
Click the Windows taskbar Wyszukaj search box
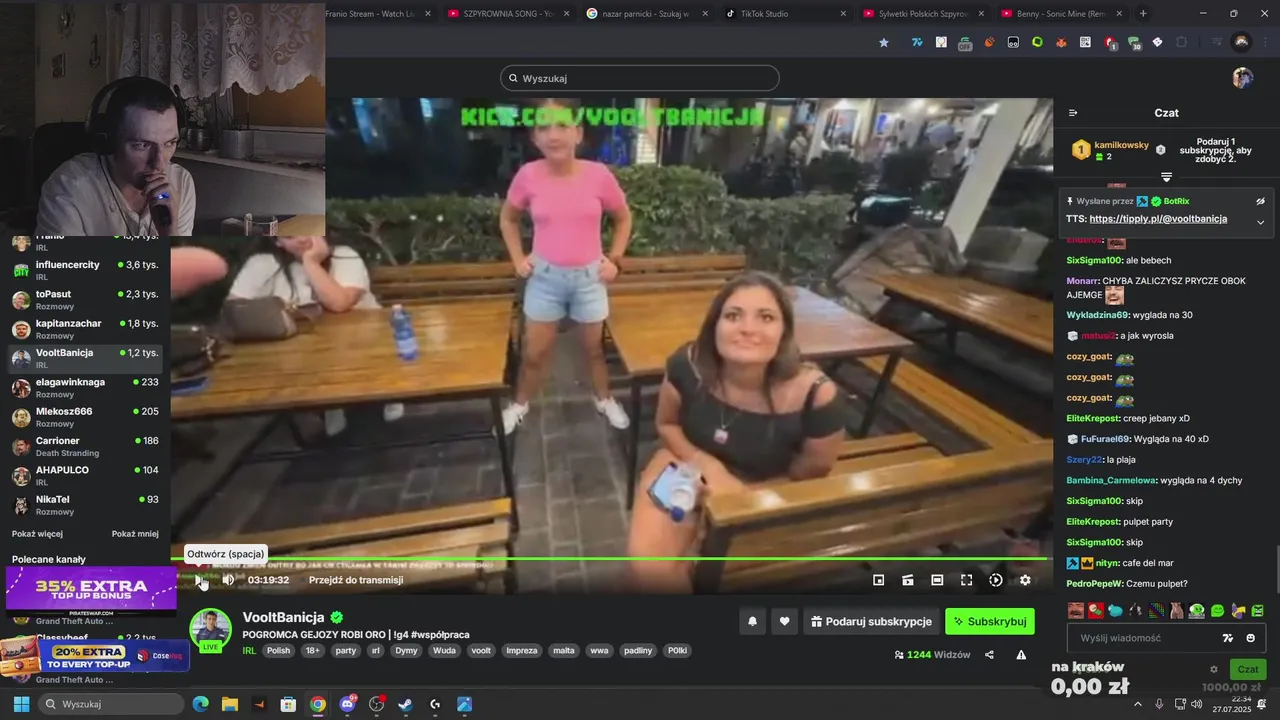point(110,704)
